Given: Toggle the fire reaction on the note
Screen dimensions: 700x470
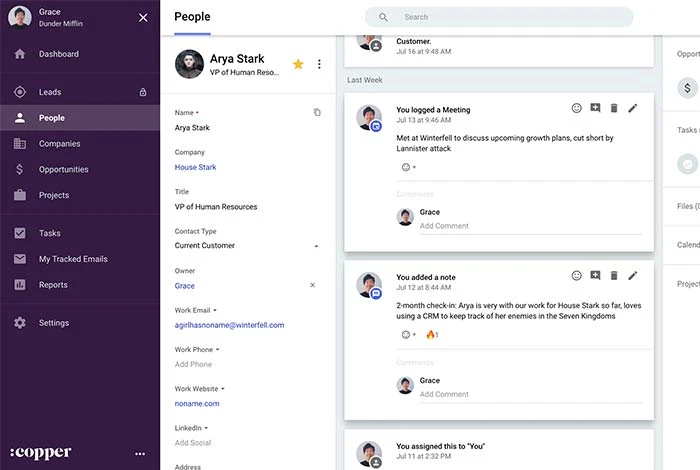Looking at the screenshot, I should pyautogui.click(x=432, y=334).
